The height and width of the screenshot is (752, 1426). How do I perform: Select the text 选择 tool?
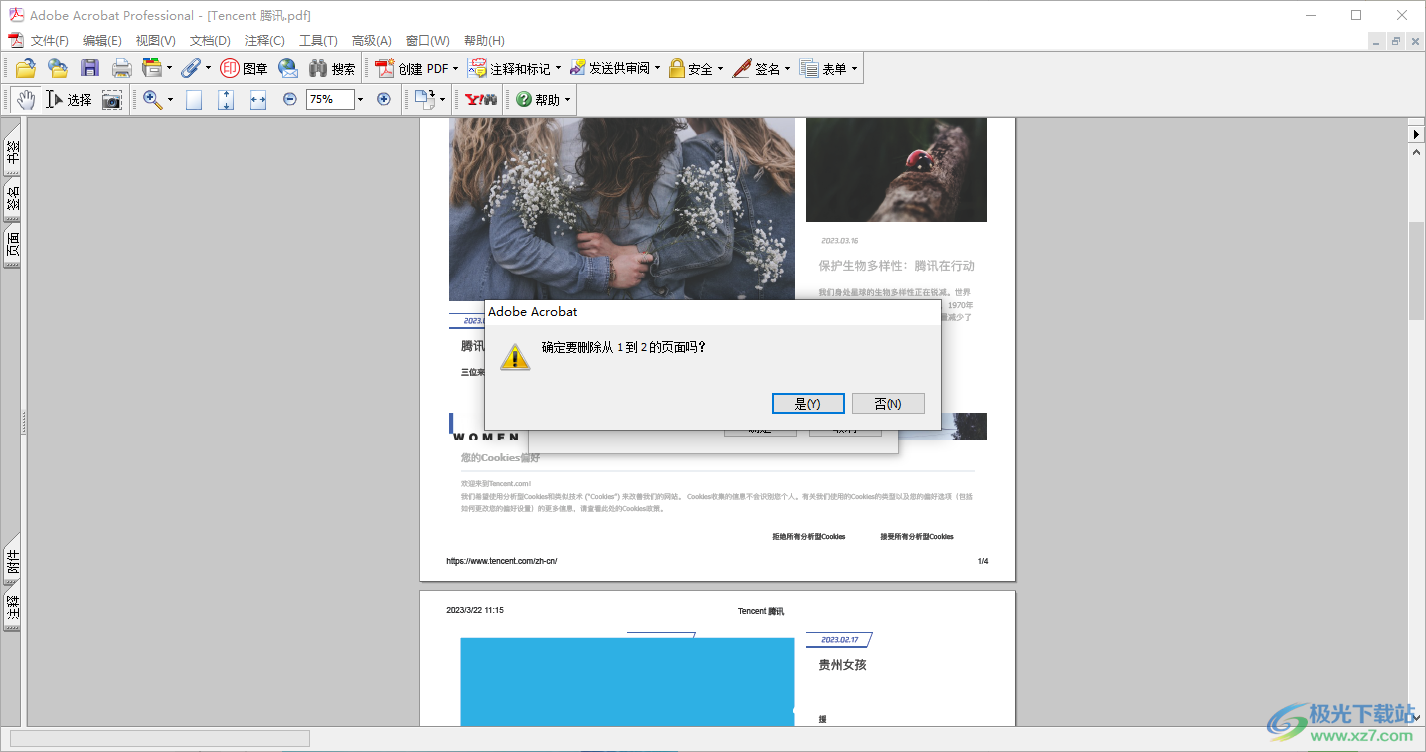point(68,99)
